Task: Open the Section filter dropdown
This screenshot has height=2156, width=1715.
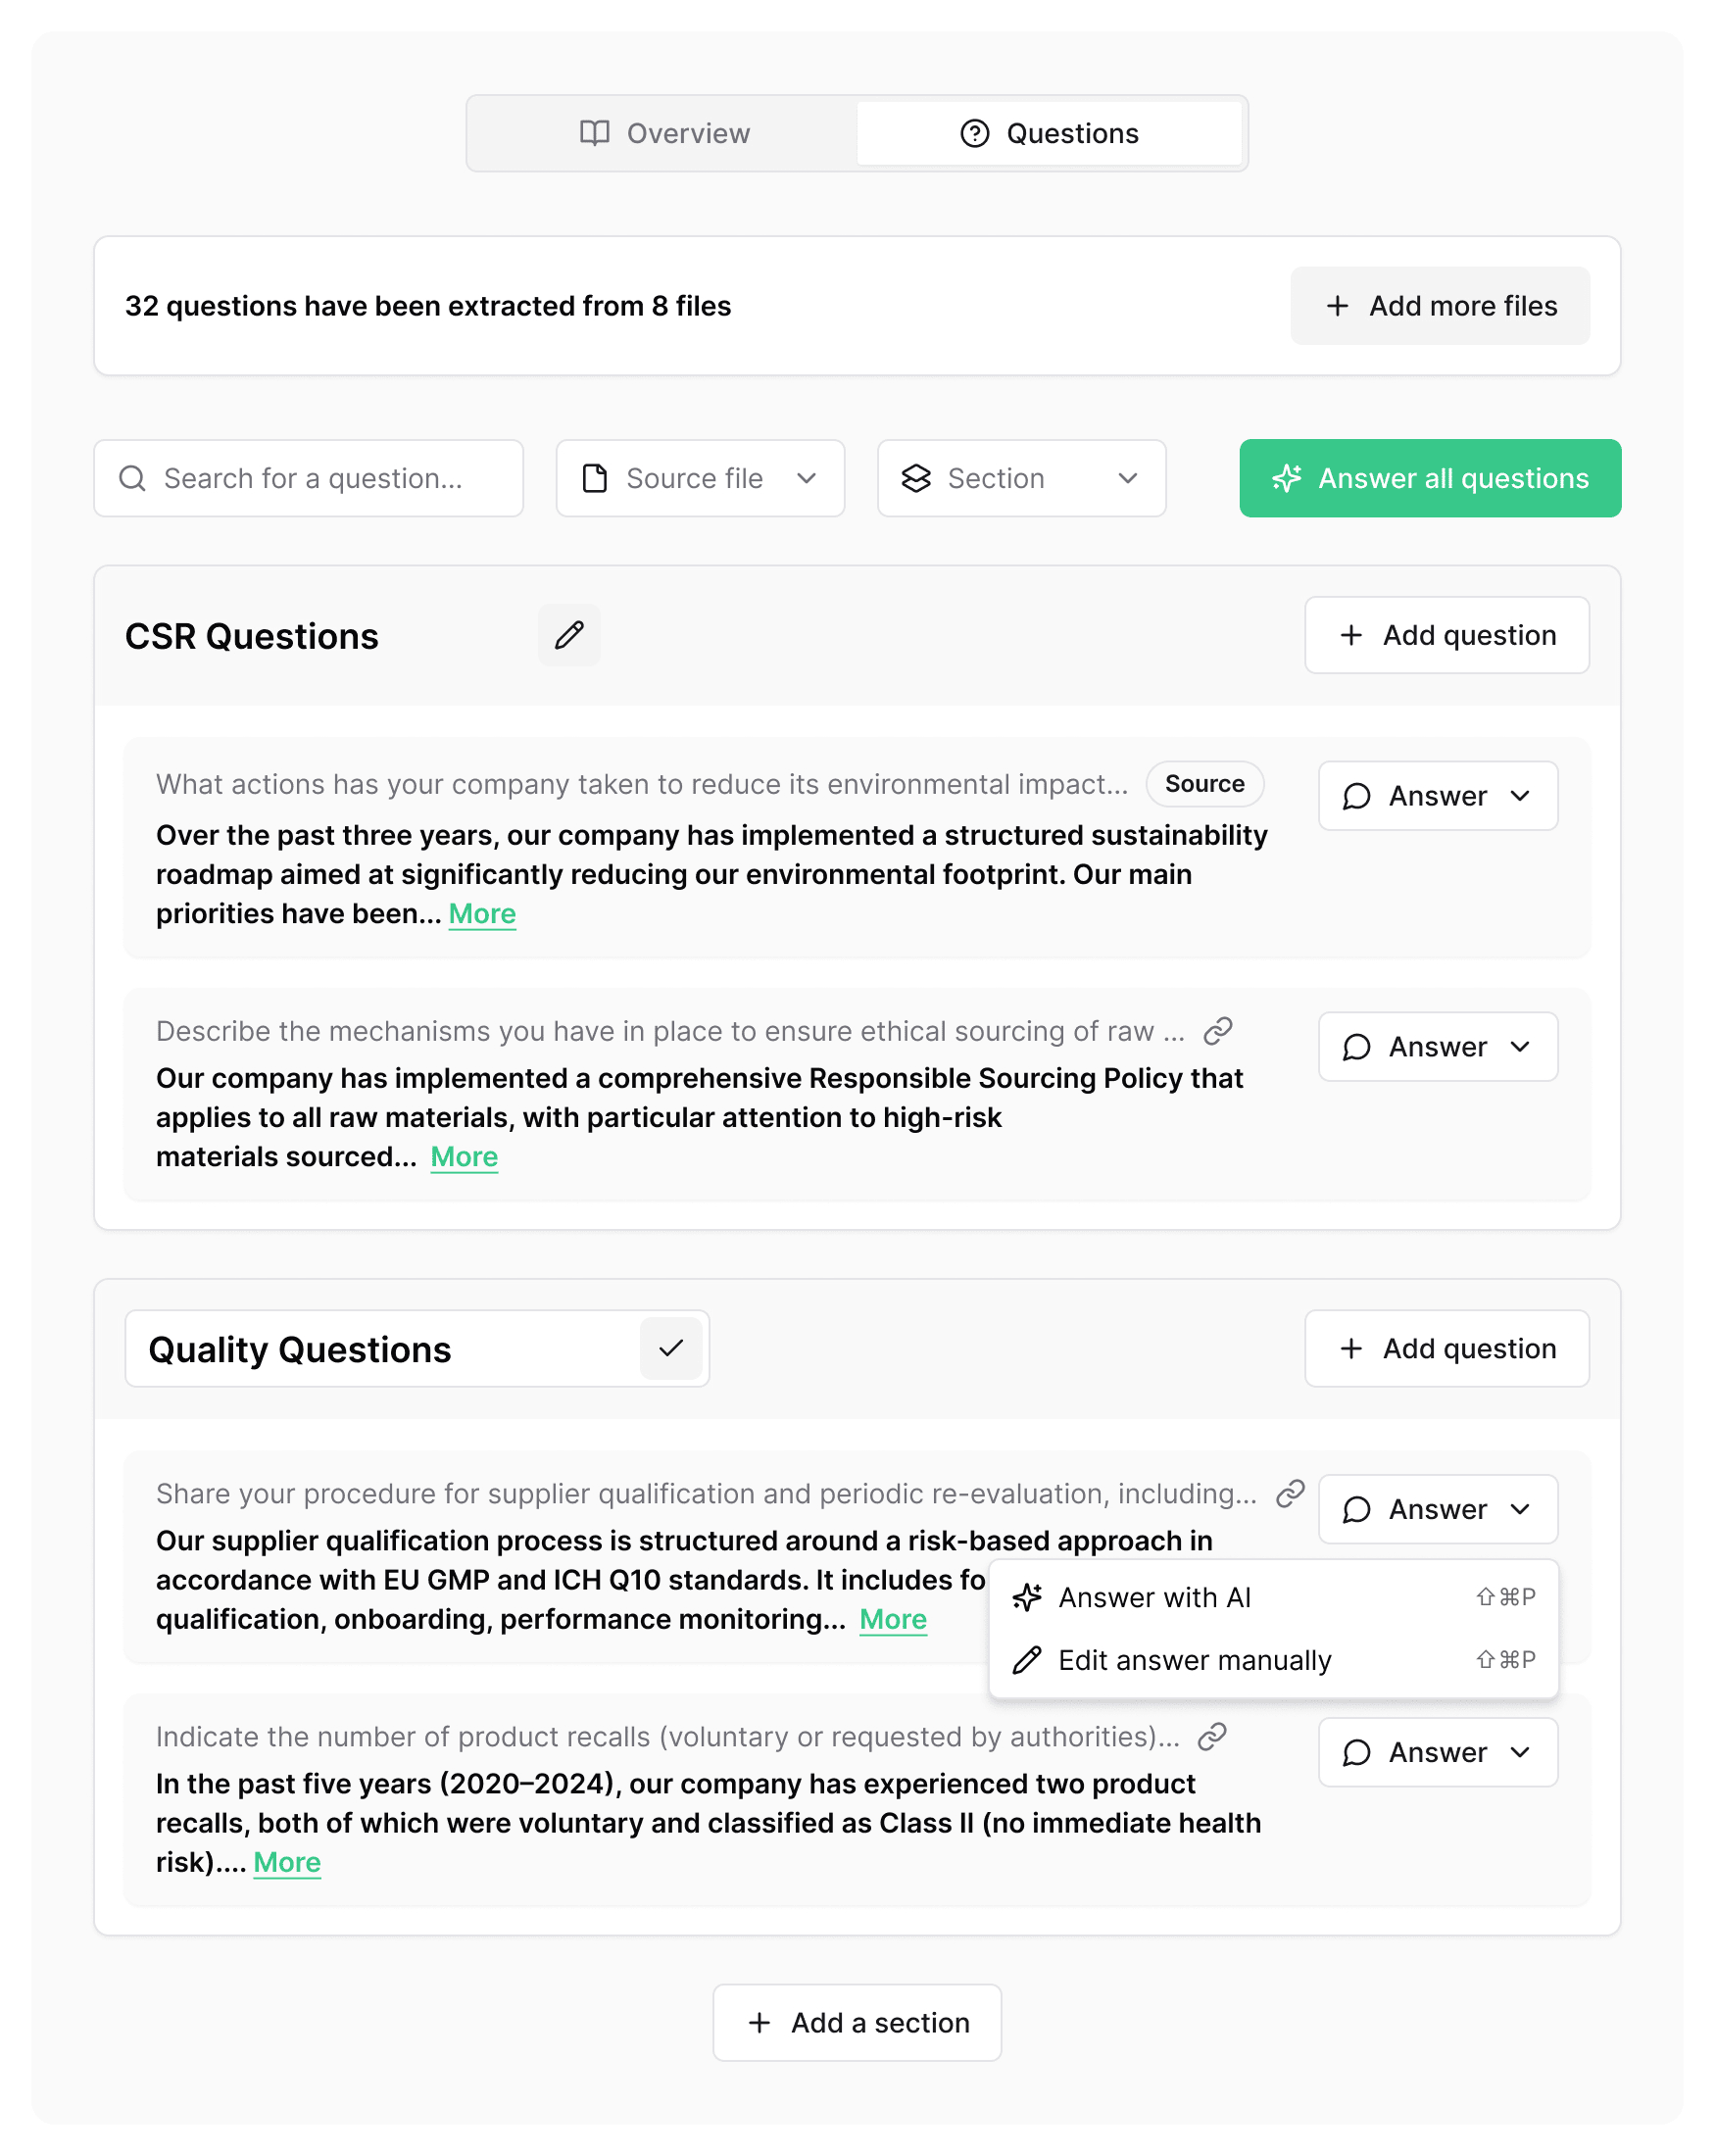Action: [x=1021, y=478]
